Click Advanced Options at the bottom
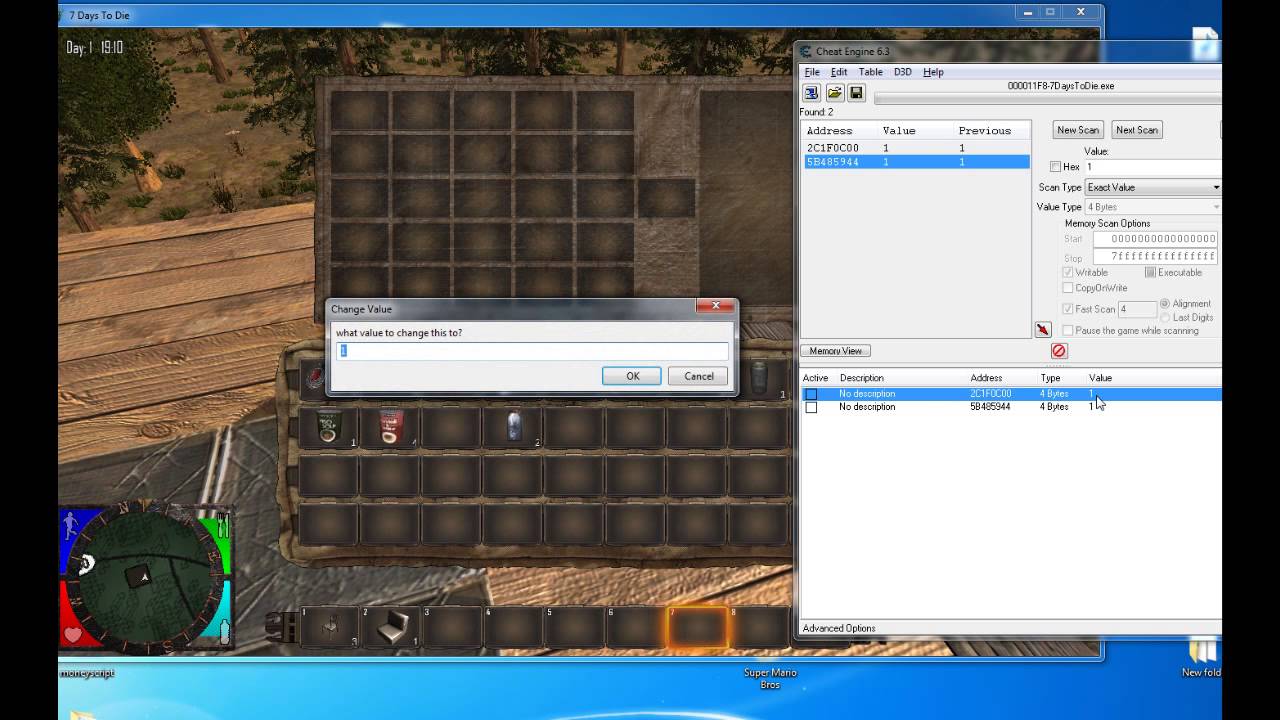Image resolution: width=1280 pixels, height=720 pixels. pyautogui.click(x=839, y=628)
